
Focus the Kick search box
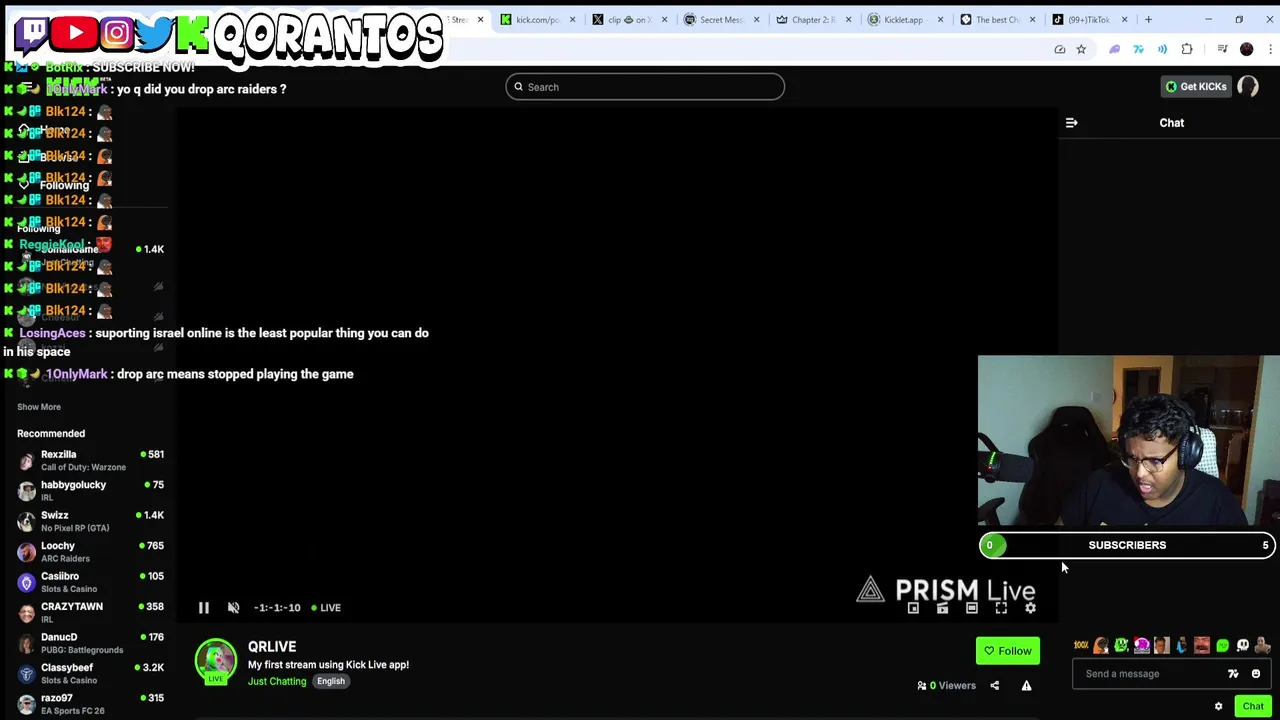click(x=645, y=87)
